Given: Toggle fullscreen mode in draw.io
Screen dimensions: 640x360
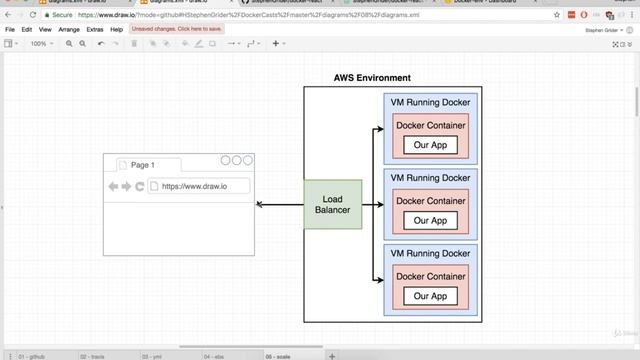Looking at the screenshot, I should click(615, 44).
